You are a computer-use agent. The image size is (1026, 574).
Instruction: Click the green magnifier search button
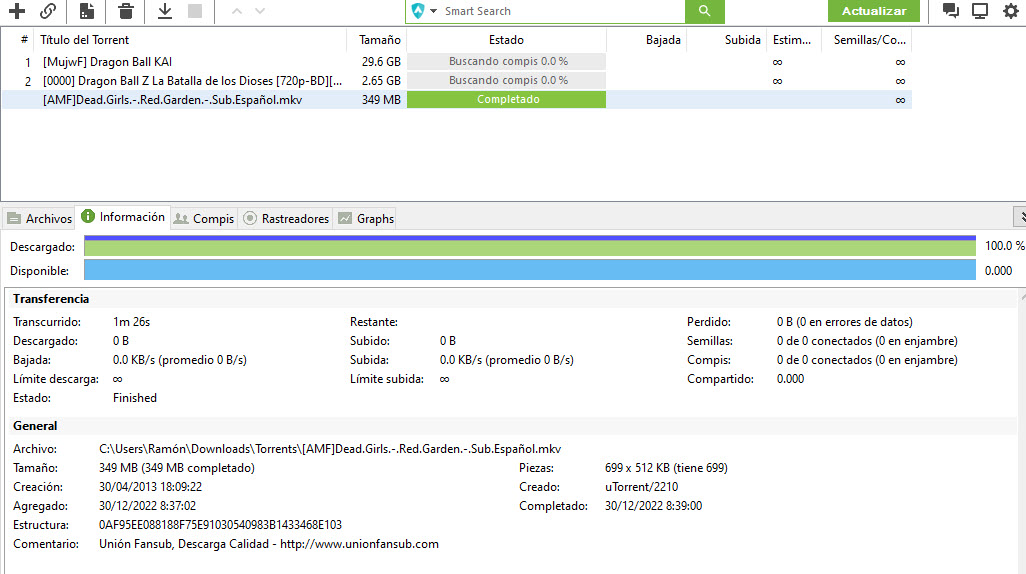pyautogui.click(x=705, y=11)
